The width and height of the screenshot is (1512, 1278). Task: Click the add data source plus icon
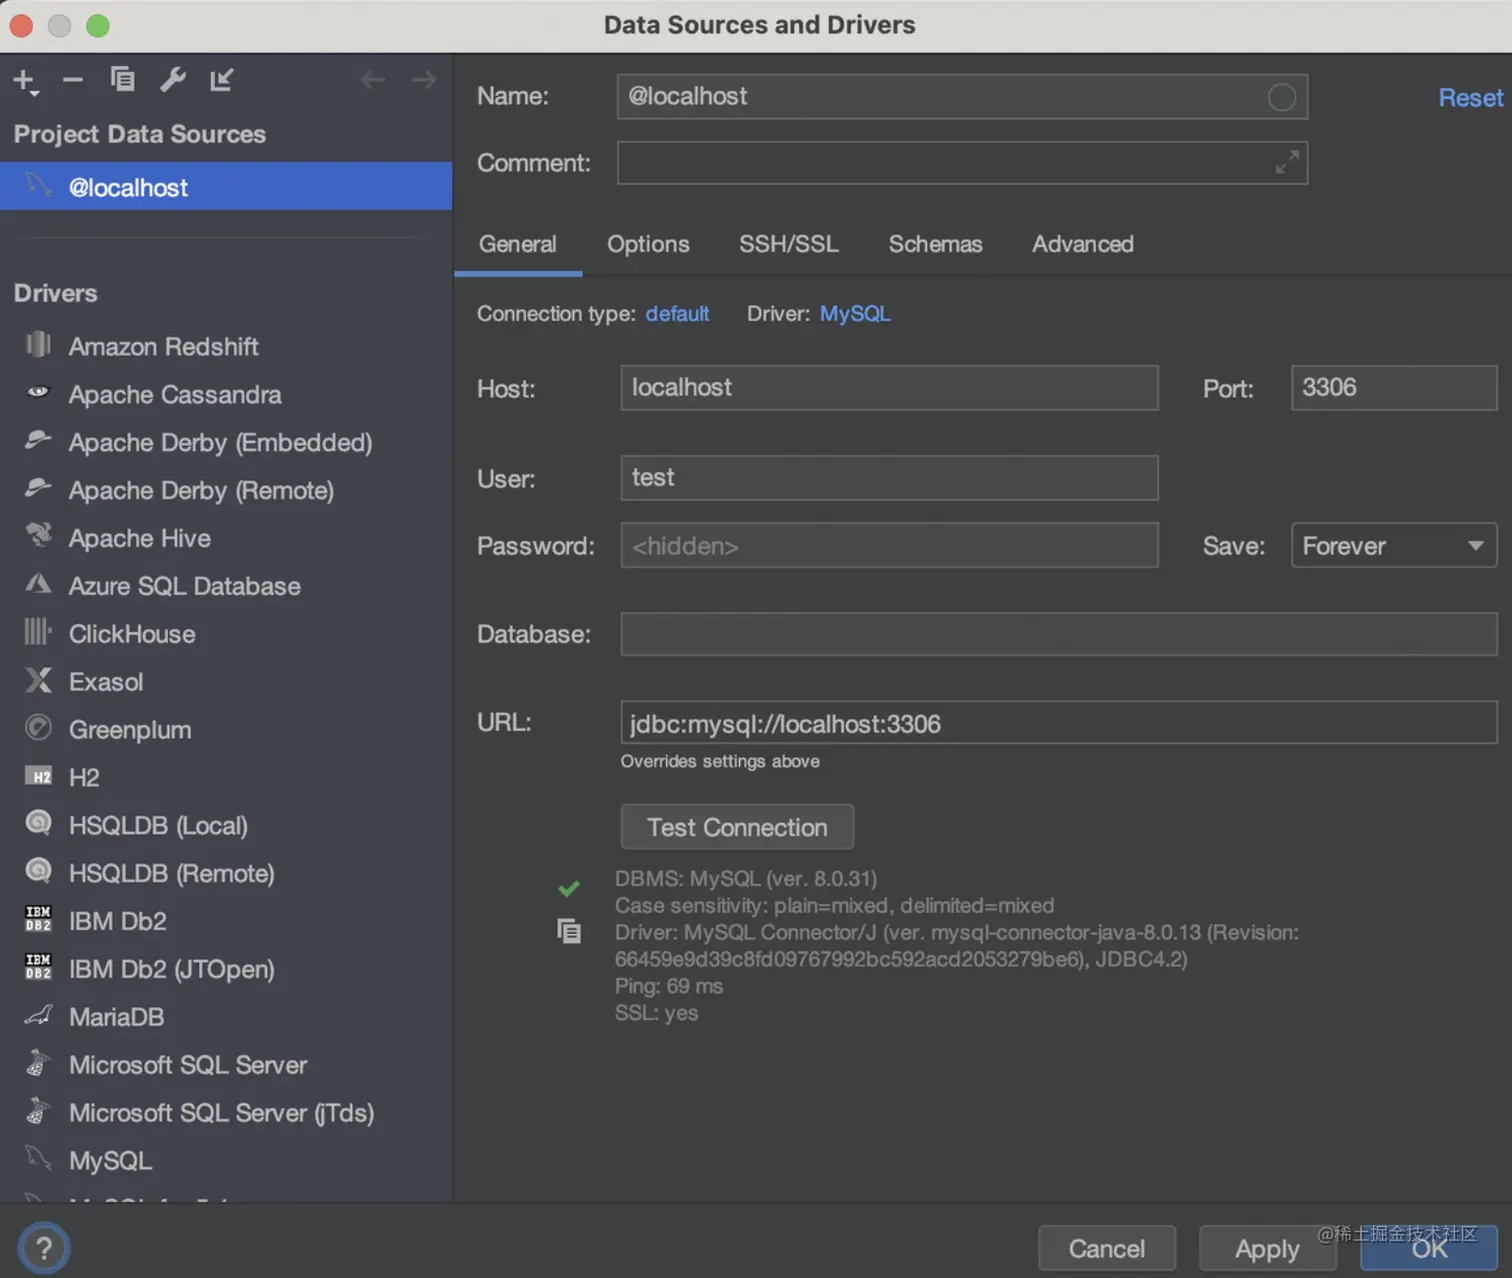point(25,81)
